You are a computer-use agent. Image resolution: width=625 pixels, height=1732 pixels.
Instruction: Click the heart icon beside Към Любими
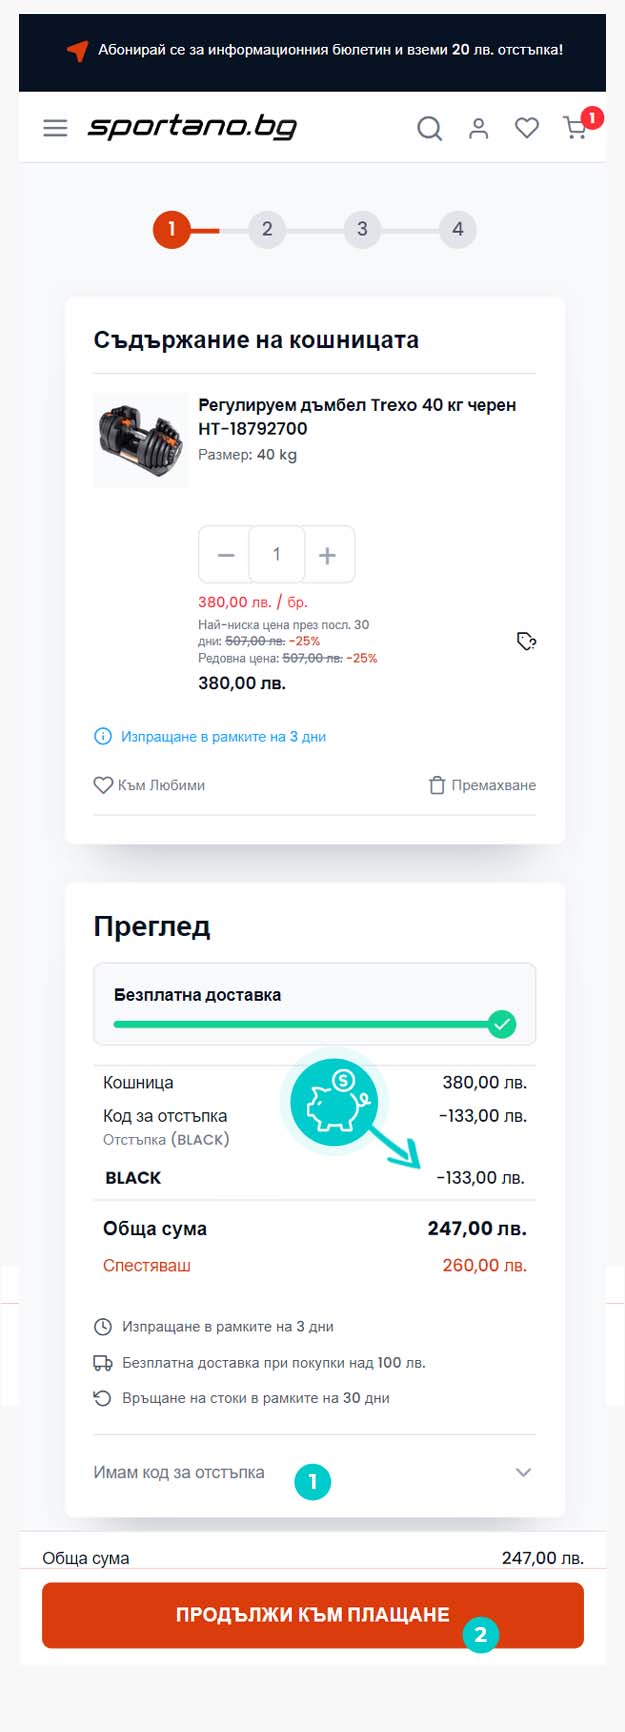[x=103, y=785]
